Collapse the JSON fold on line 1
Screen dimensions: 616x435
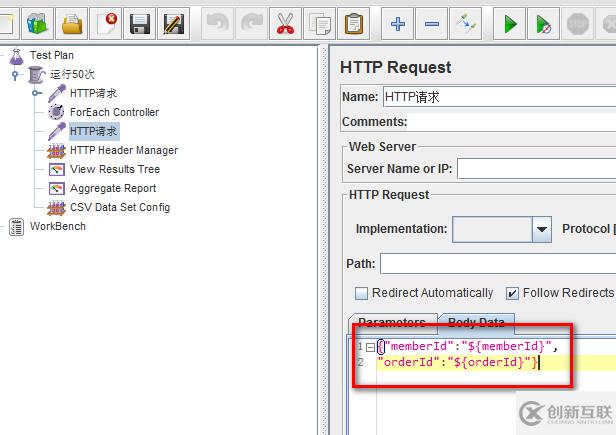coord(370,347)
